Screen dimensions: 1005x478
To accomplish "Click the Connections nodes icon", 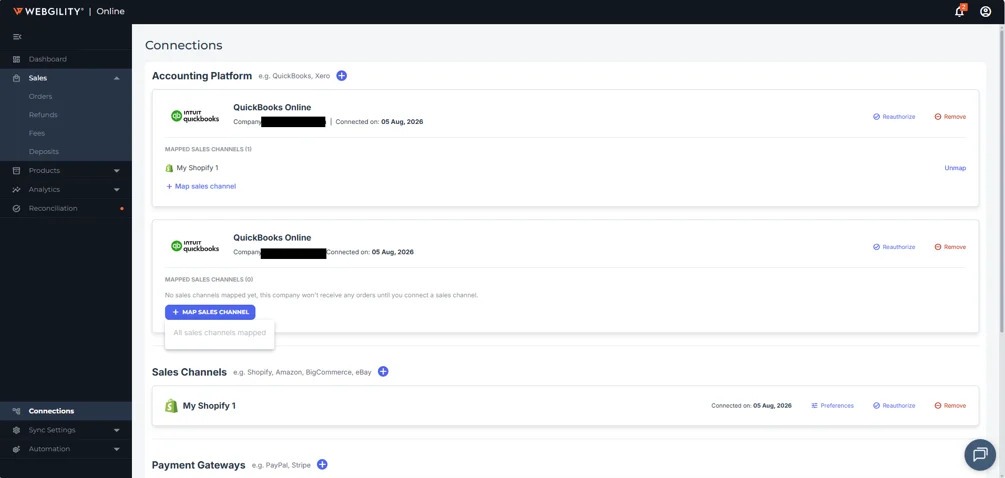I will pos(17,411).
